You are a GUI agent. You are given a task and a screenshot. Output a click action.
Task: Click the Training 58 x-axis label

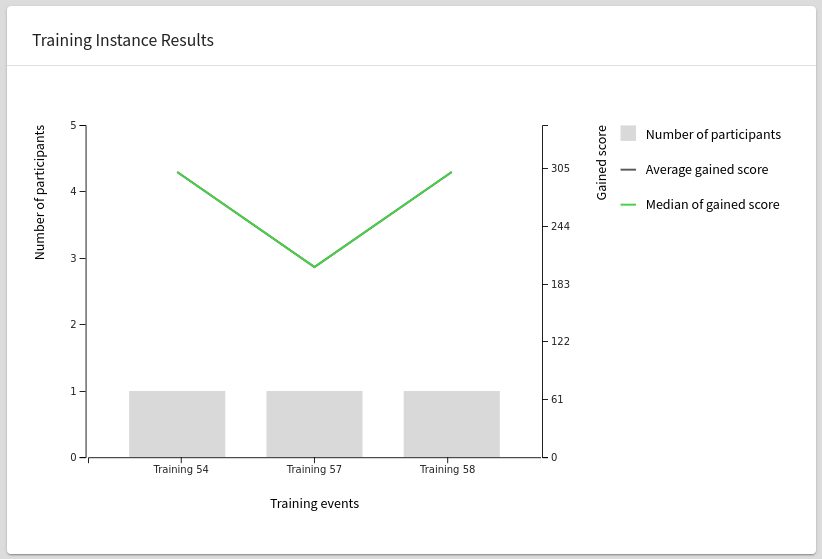[447, 469]
